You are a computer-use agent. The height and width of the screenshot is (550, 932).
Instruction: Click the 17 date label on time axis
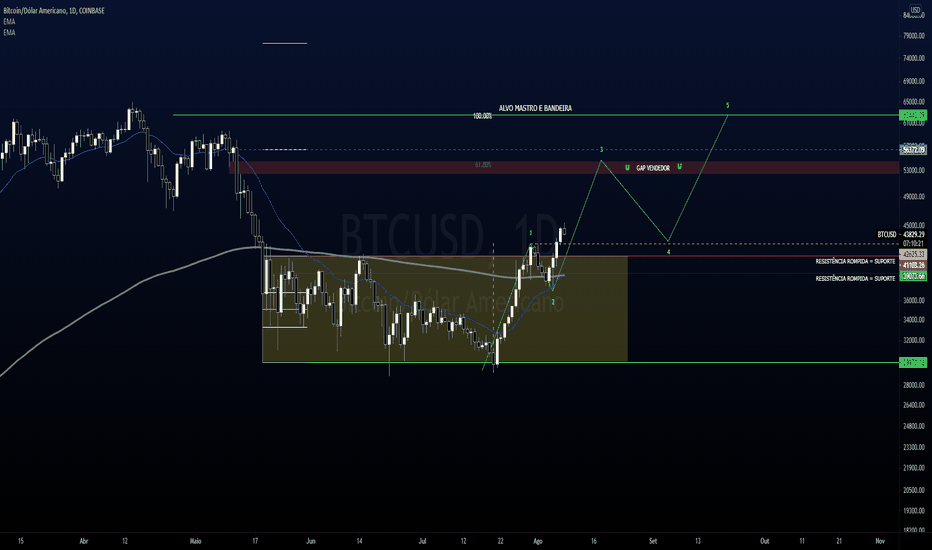(x=255, y=541)
